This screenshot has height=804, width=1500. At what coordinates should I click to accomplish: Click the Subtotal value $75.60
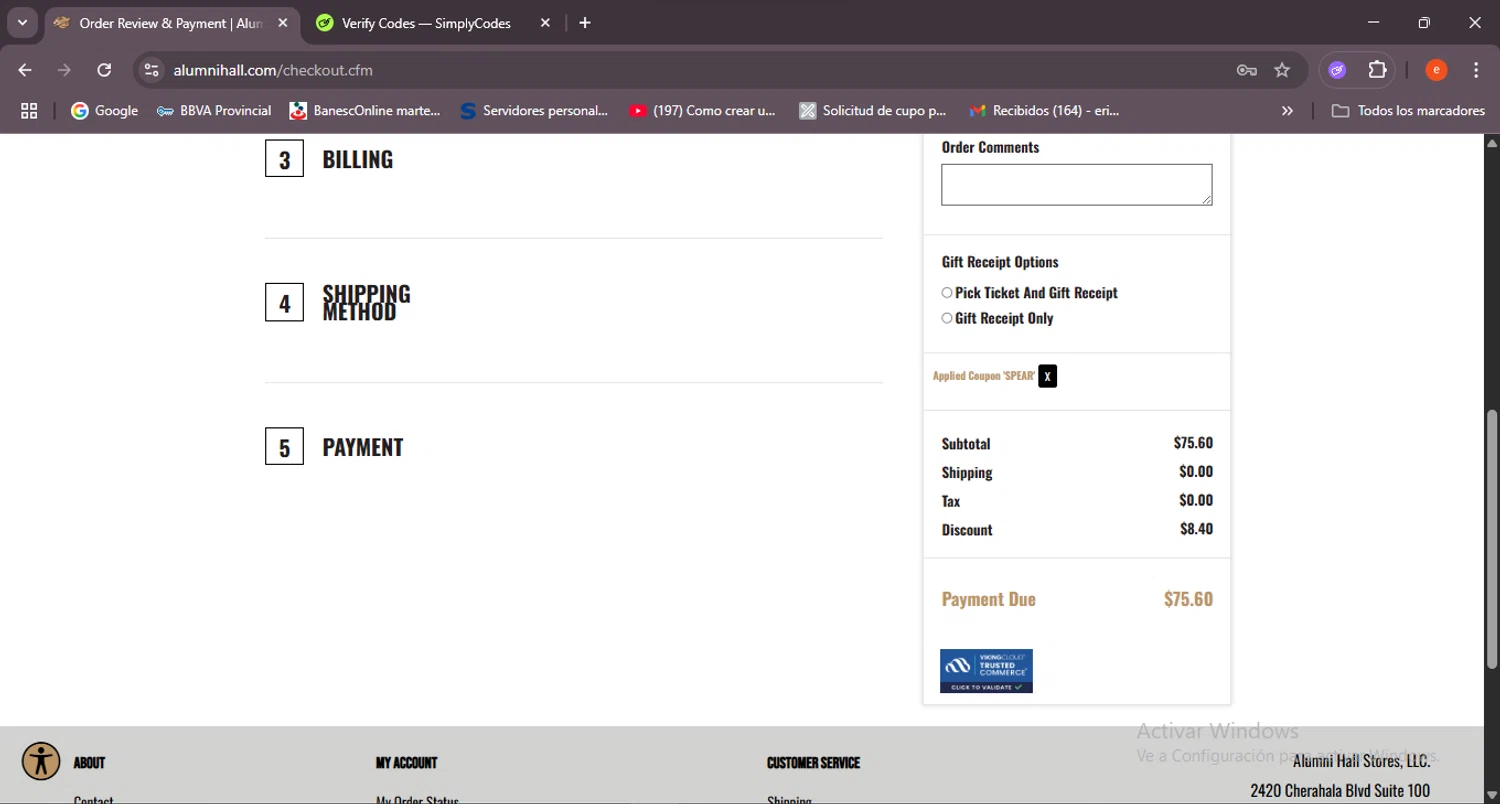click(x=1193, y=443)
